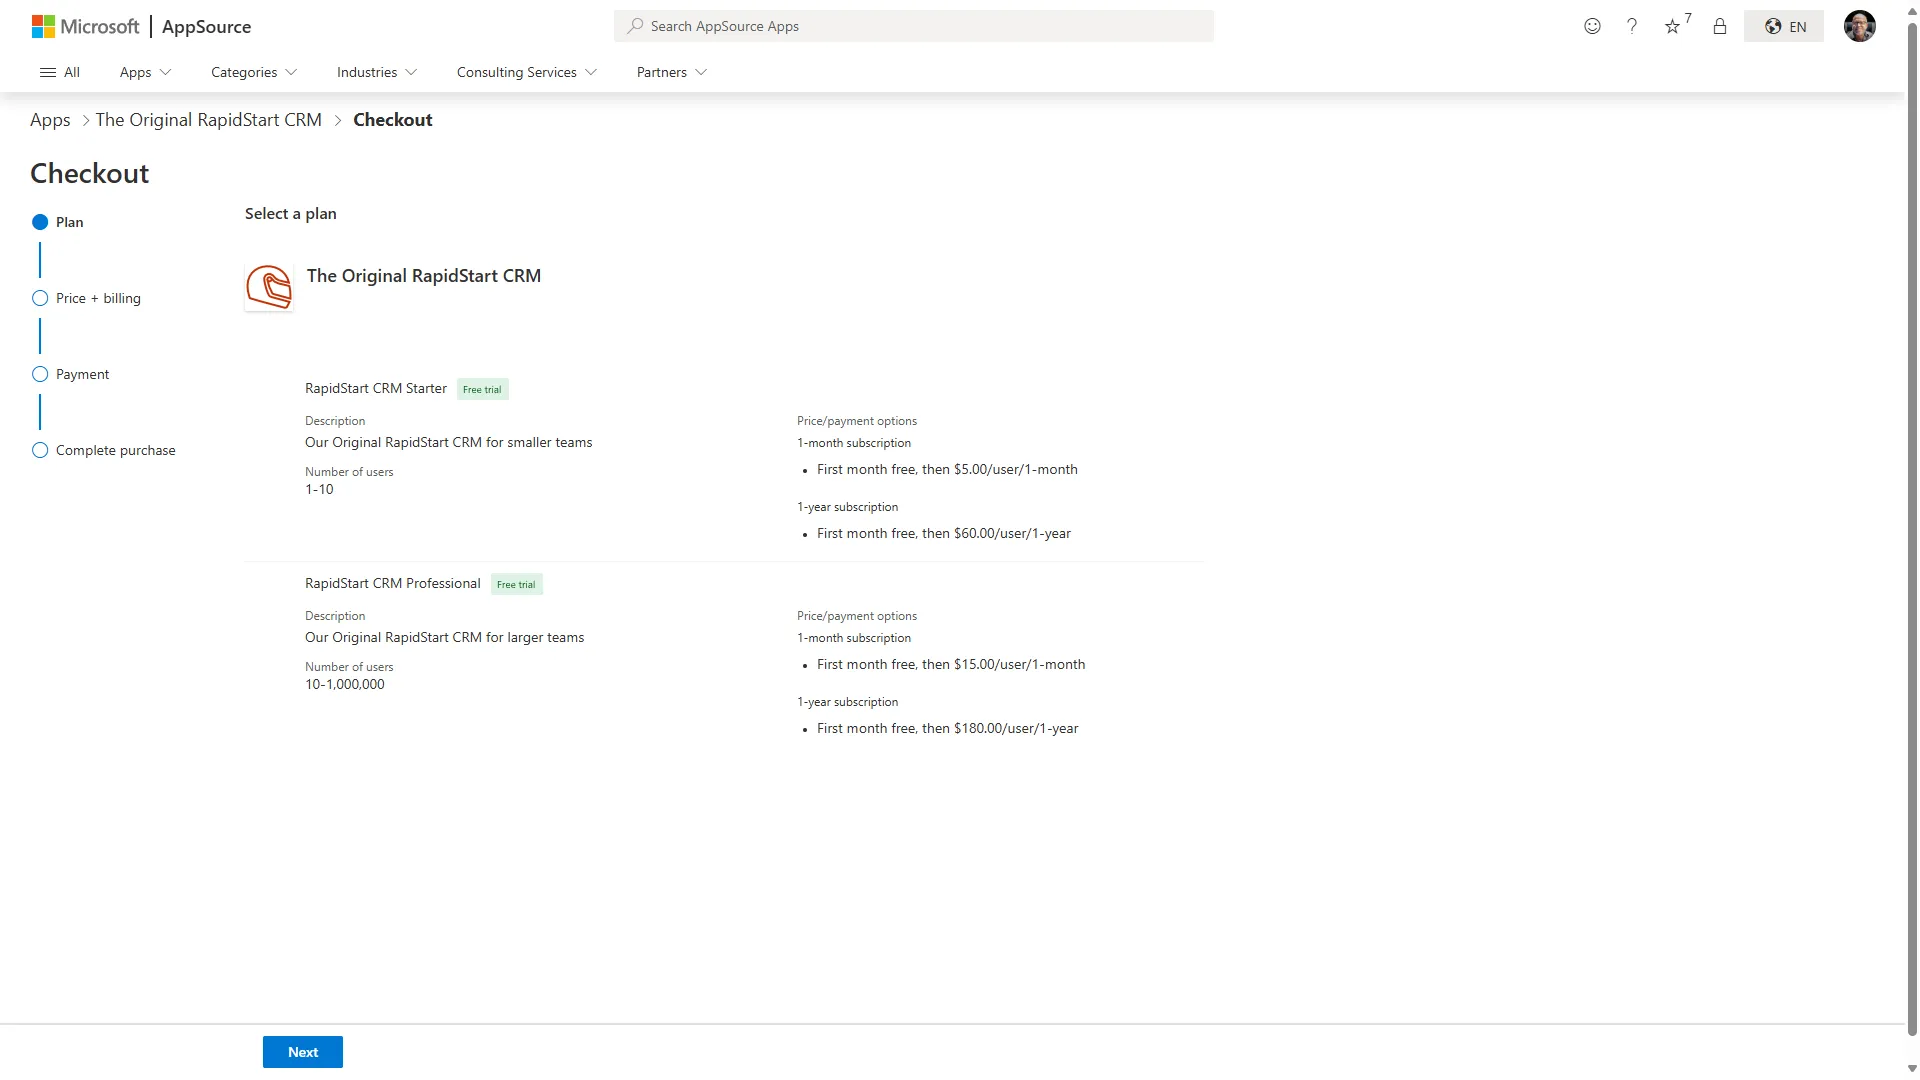The height and width of the screenshot is (1080, 1920).
Task: Click the Microsoft logo
Action: [85, 26]
